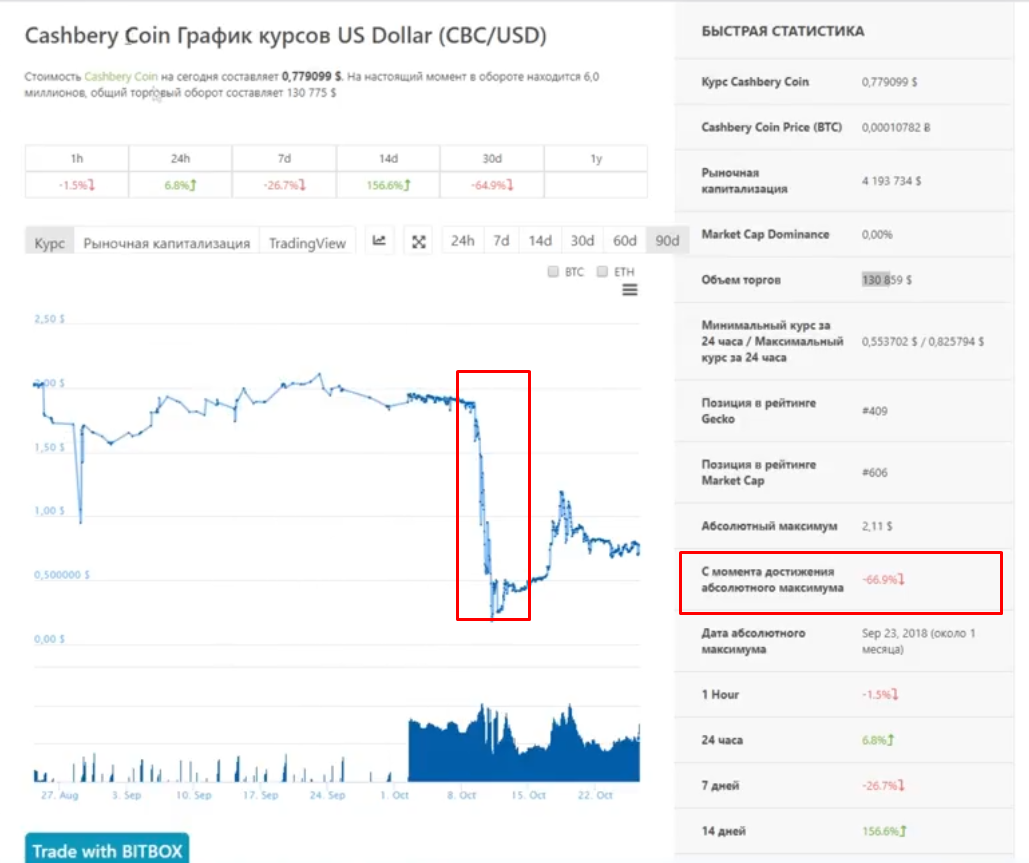Select the 7d chart range
1029x863 pixels.
(501, 241)
